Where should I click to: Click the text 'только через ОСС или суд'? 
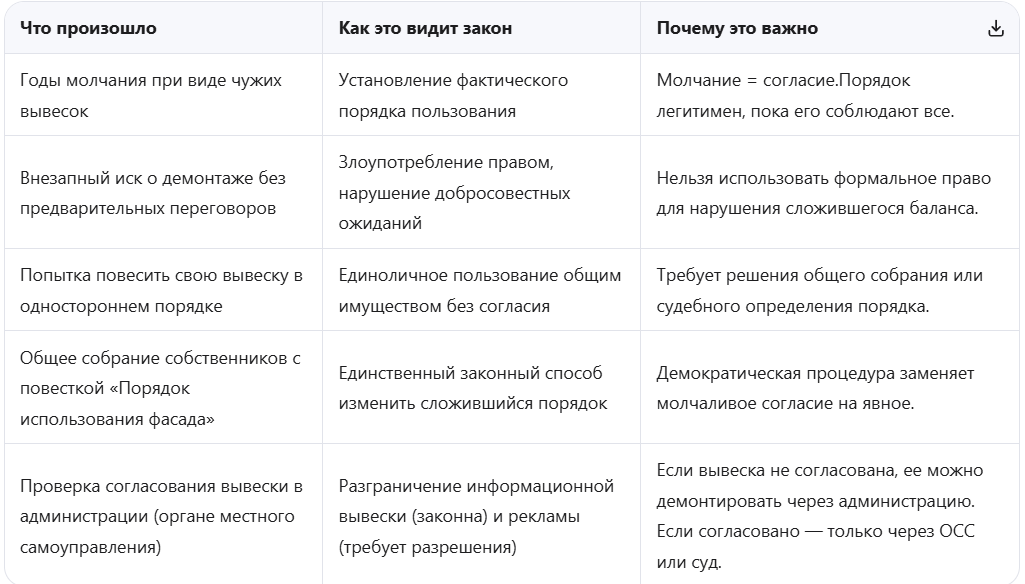coord(816,546)
